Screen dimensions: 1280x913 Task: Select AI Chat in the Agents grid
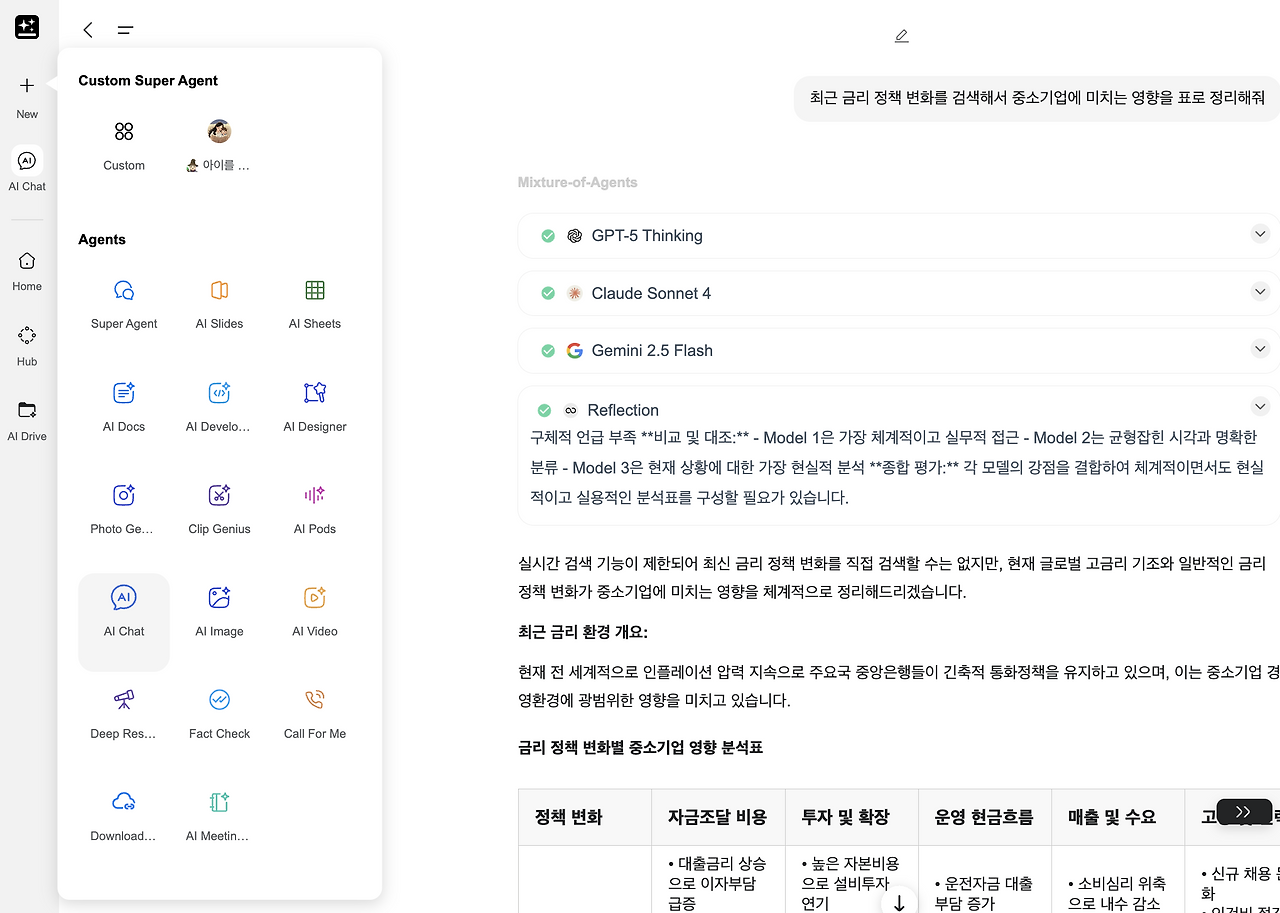pos(124,622)
